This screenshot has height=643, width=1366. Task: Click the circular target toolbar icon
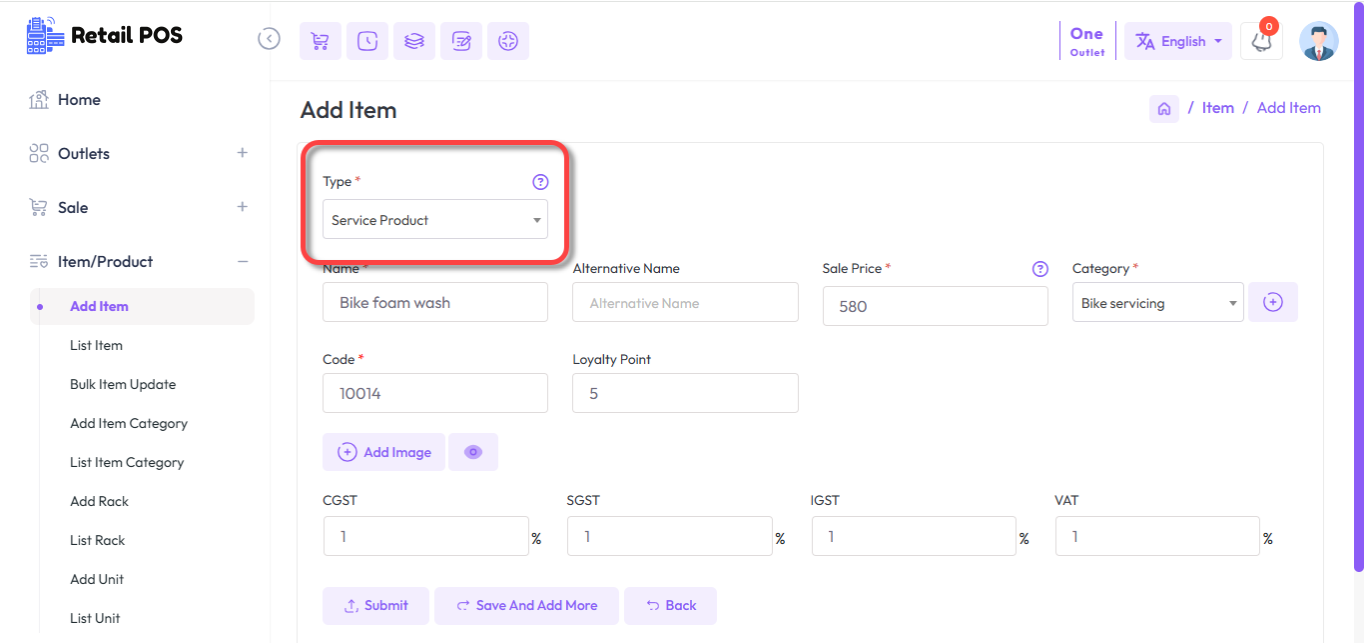508,41
